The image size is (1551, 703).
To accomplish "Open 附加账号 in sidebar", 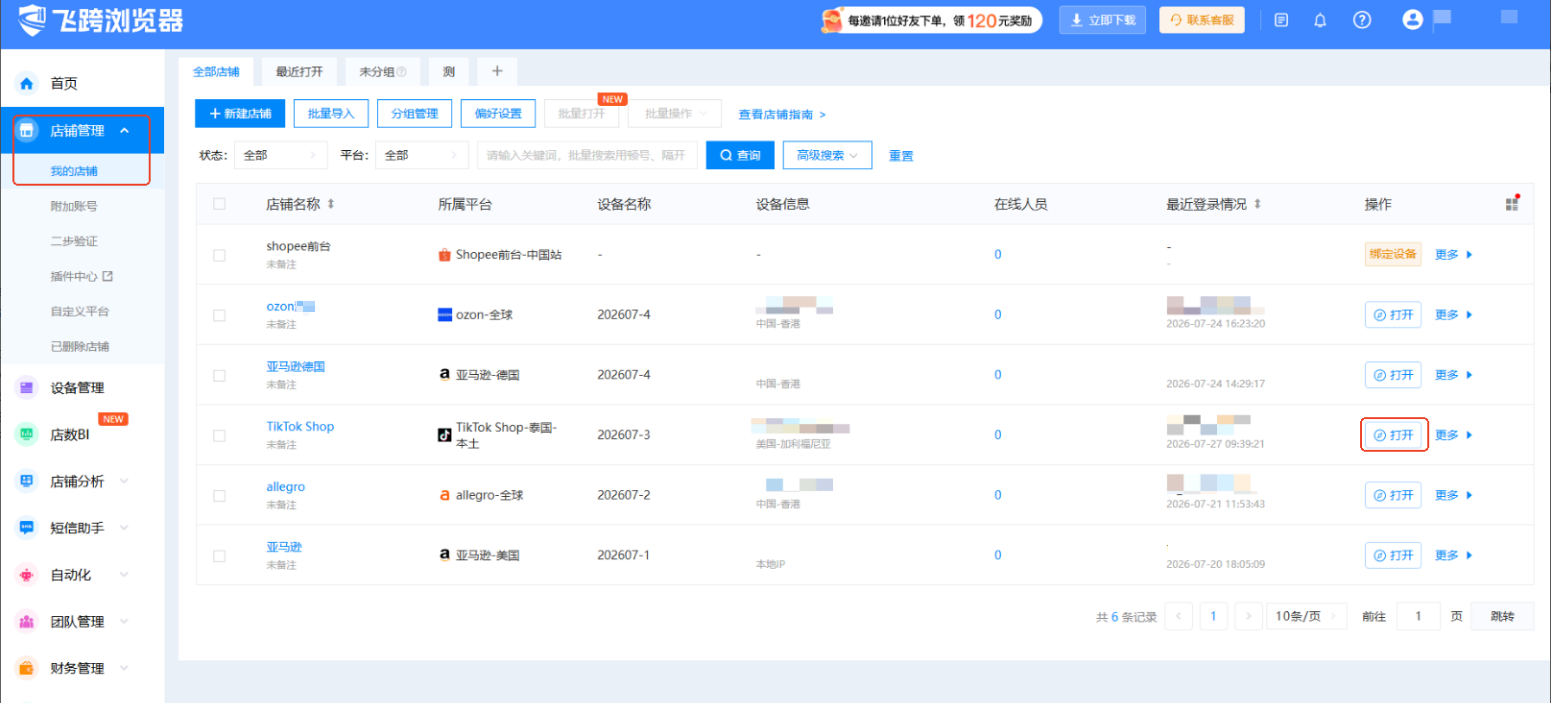I will click(74, 206).
